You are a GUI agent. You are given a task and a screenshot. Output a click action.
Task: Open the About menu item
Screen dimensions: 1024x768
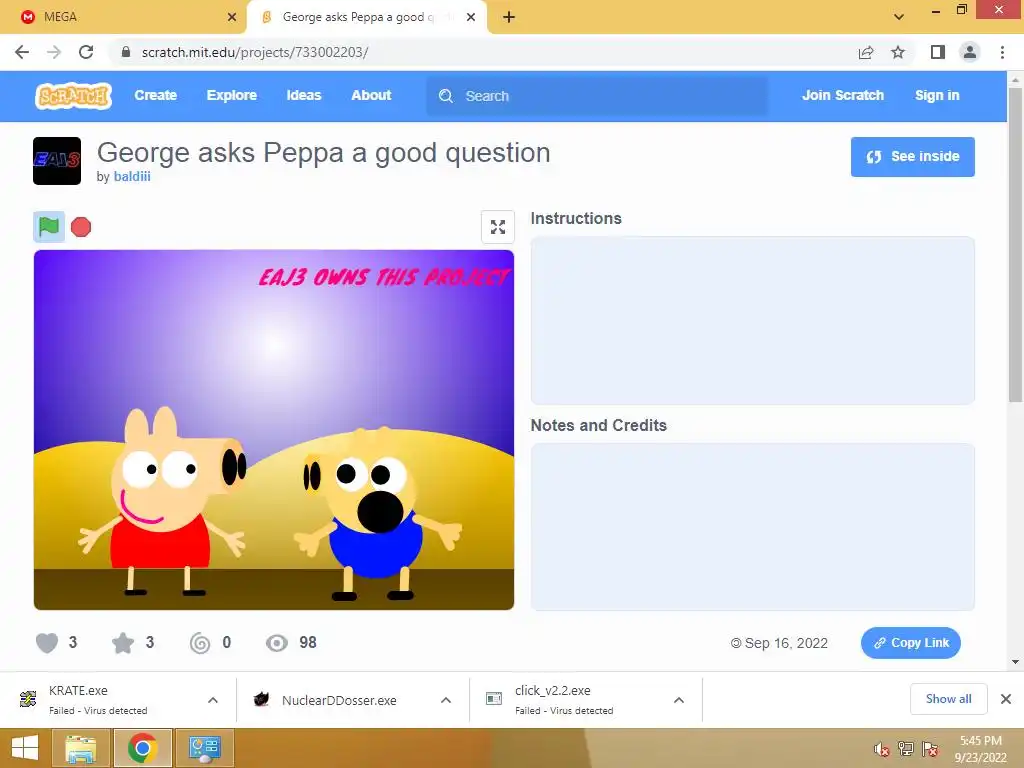(371, 95)
